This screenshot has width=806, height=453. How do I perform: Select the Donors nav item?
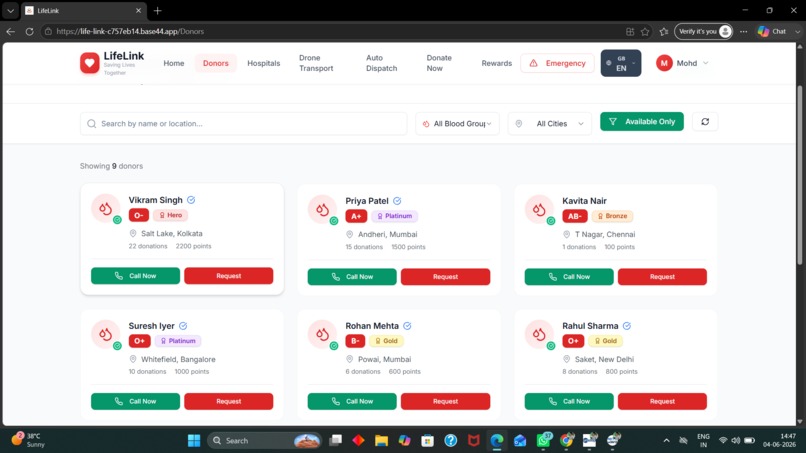point(215,63)
